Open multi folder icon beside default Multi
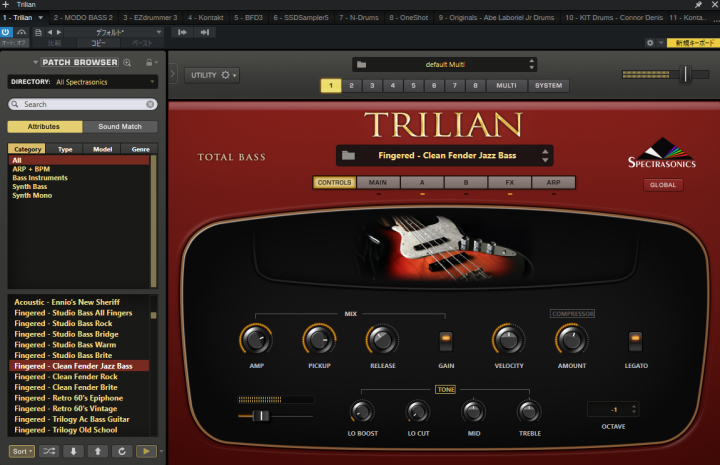The width and height of the screenshot is (720, 465). [x=361, y=64]
